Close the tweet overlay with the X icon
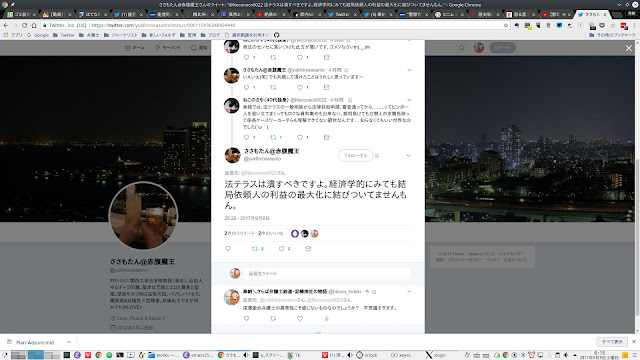Viewport: 640px width, 360px height. click(629, 48)
